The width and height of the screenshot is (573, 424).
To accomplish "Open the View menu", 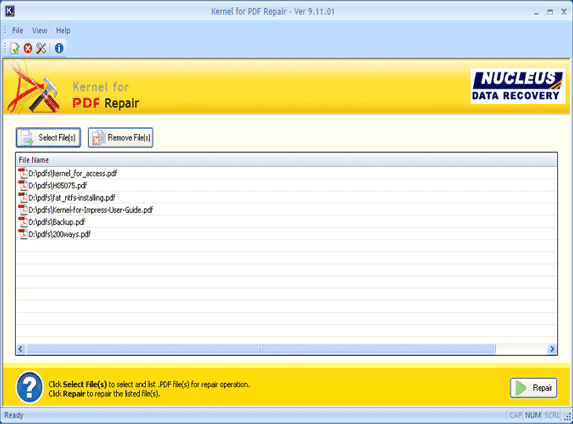I will (39, 31).
